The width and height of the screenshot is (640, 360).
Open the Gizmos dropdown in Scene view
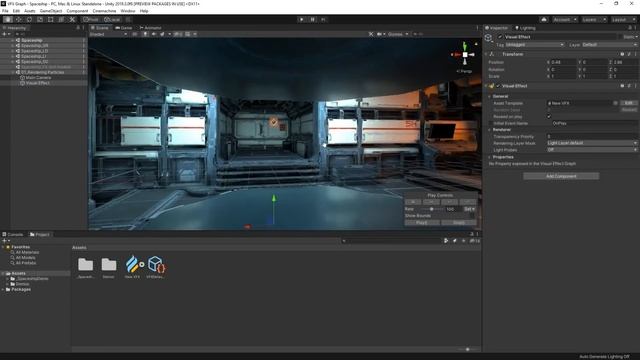coord(398,34)
